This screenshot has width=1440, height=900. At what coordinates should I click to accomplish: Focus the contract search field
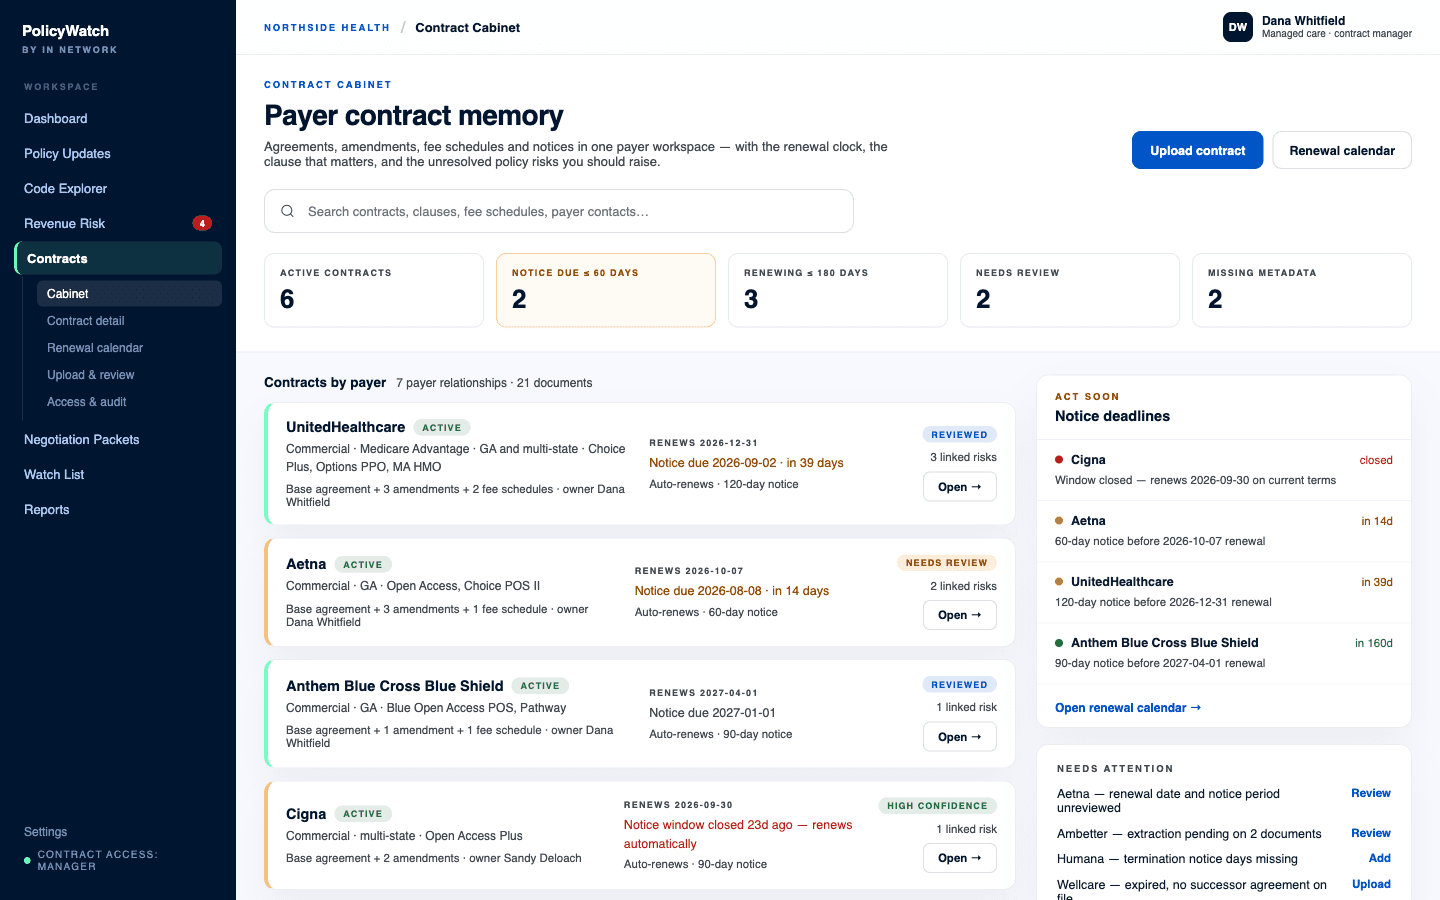559,211
